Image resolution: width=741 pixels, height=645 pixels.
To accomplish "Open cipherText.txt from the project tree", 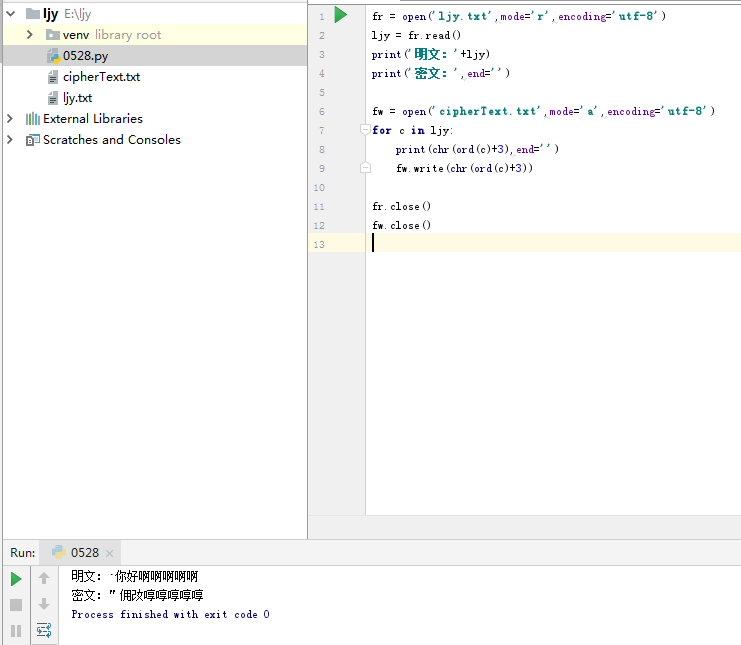I will pos(101,77).
